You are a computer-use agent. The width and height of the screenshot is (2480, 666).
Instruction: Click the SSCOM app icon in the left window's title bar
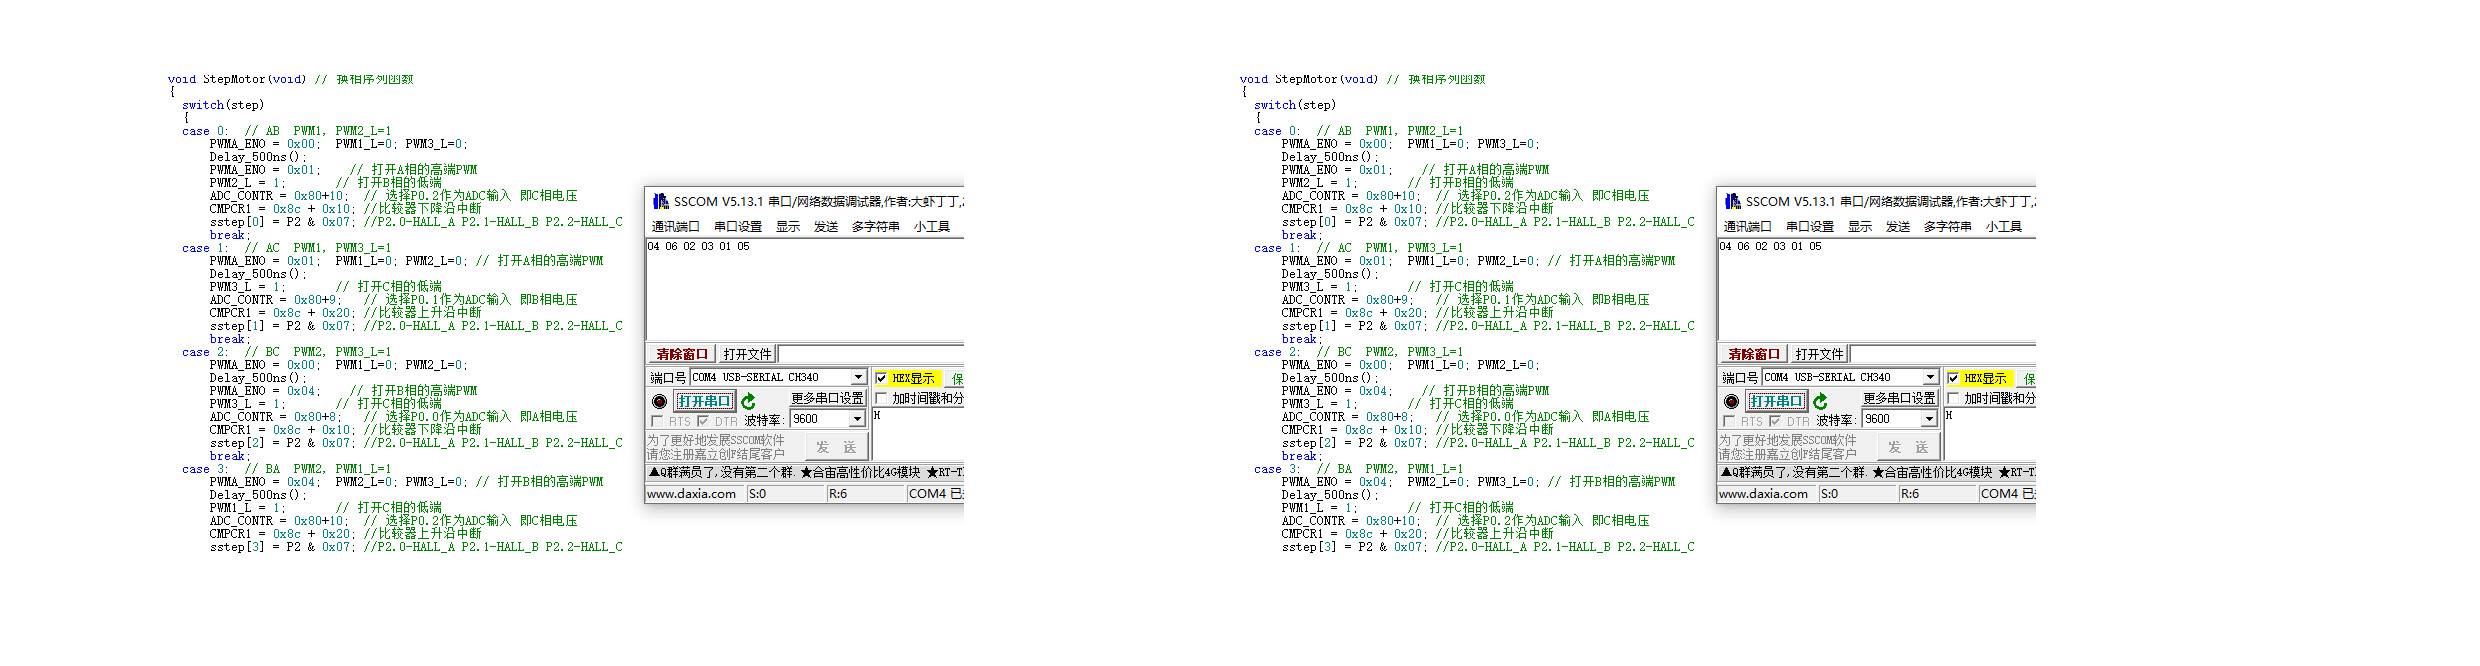point(660,201)
